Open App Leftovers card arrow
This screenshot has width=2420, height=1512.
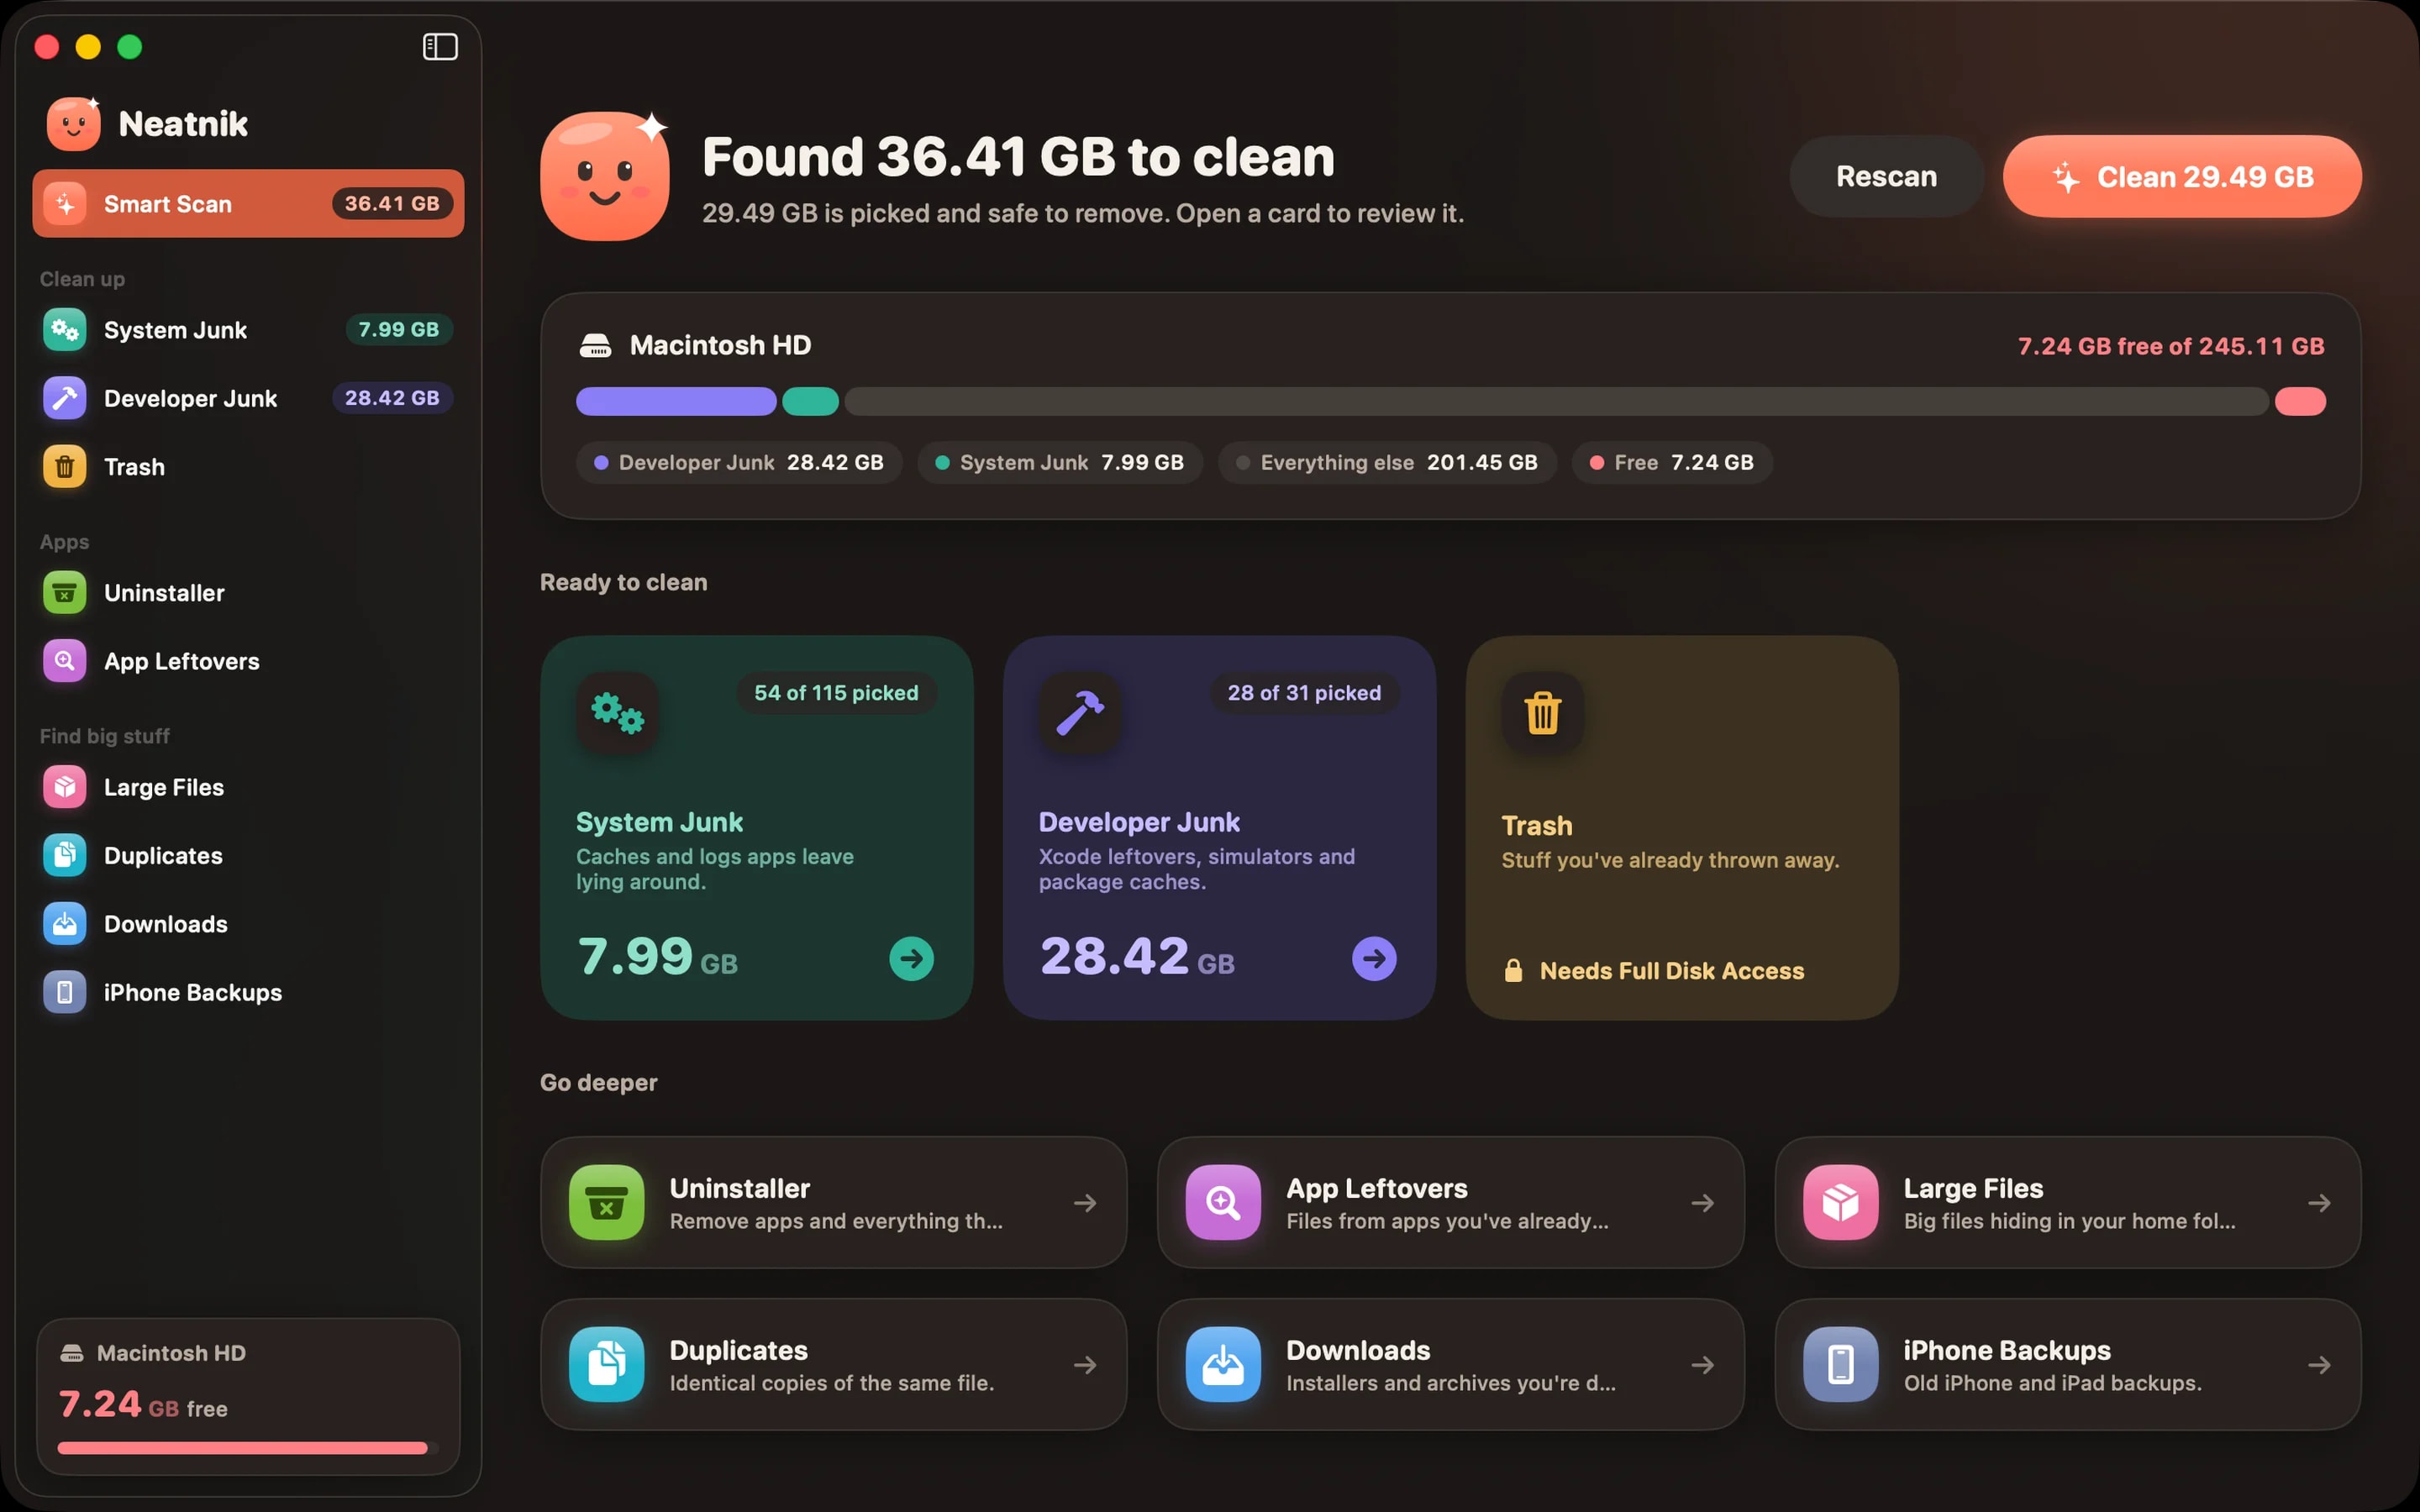click(1702, 1203)
